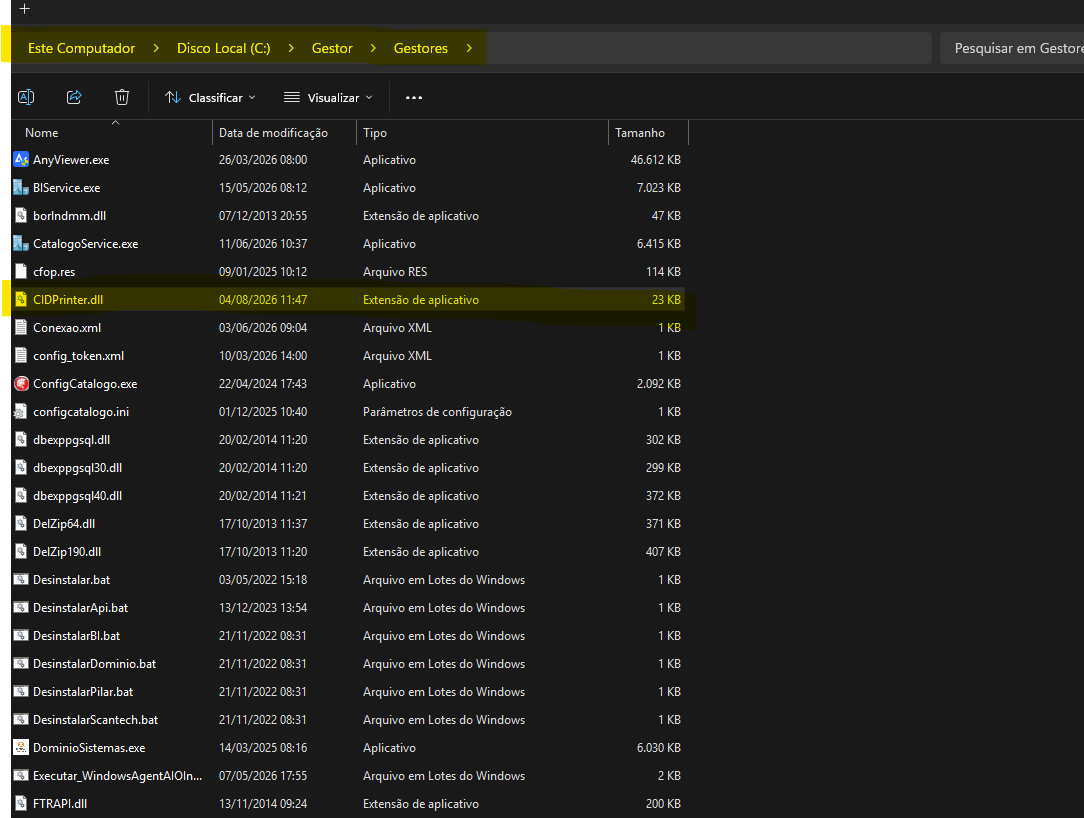Viewport: 1084px width, 818px height.
Task: Select the DesinstalarApi.bat file icon
Action: (x=21, y=608)
